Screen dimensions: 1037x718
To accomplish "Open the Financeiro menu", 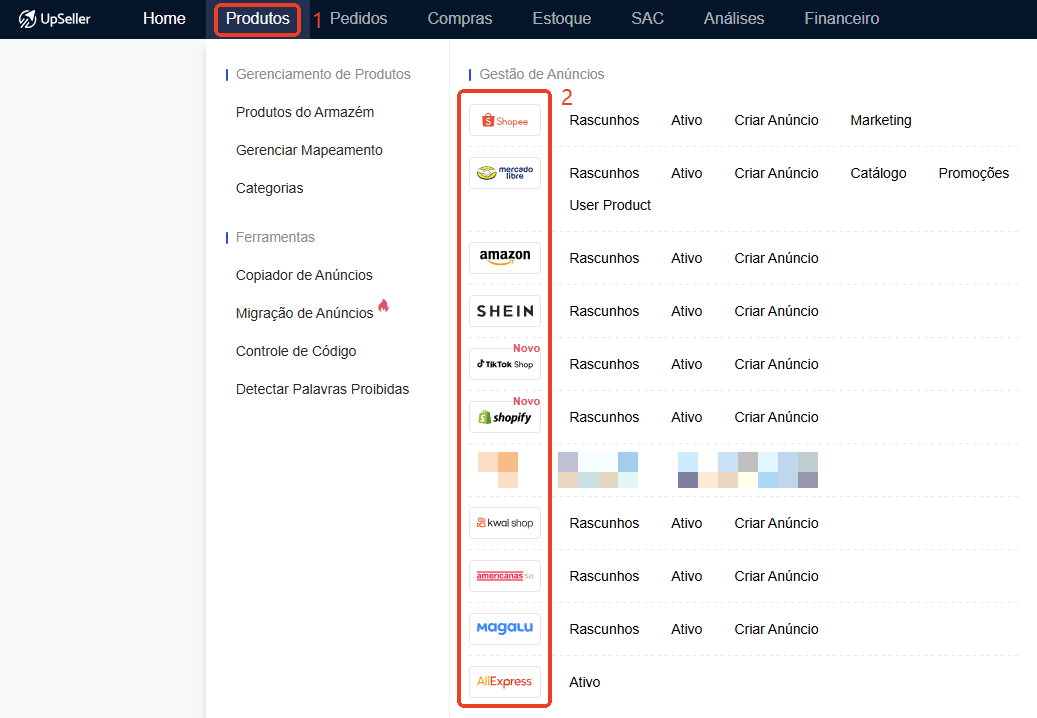I will click(x=841, y=19).
